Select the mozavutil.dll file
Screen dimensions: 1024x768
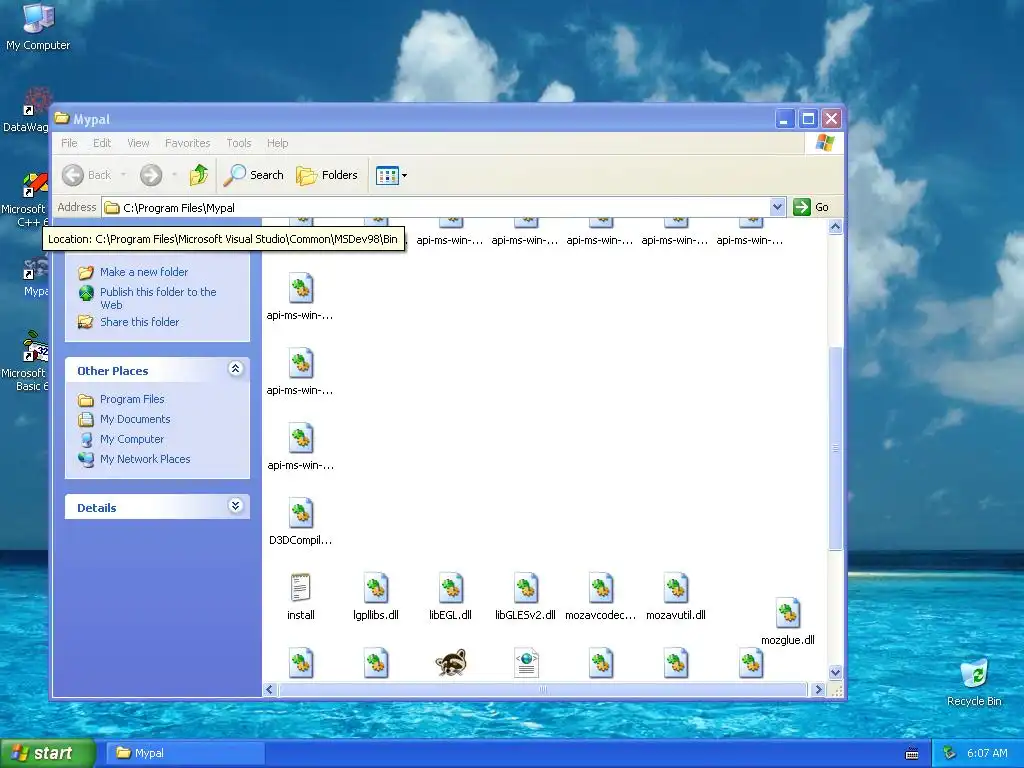(x=676, y=597)
